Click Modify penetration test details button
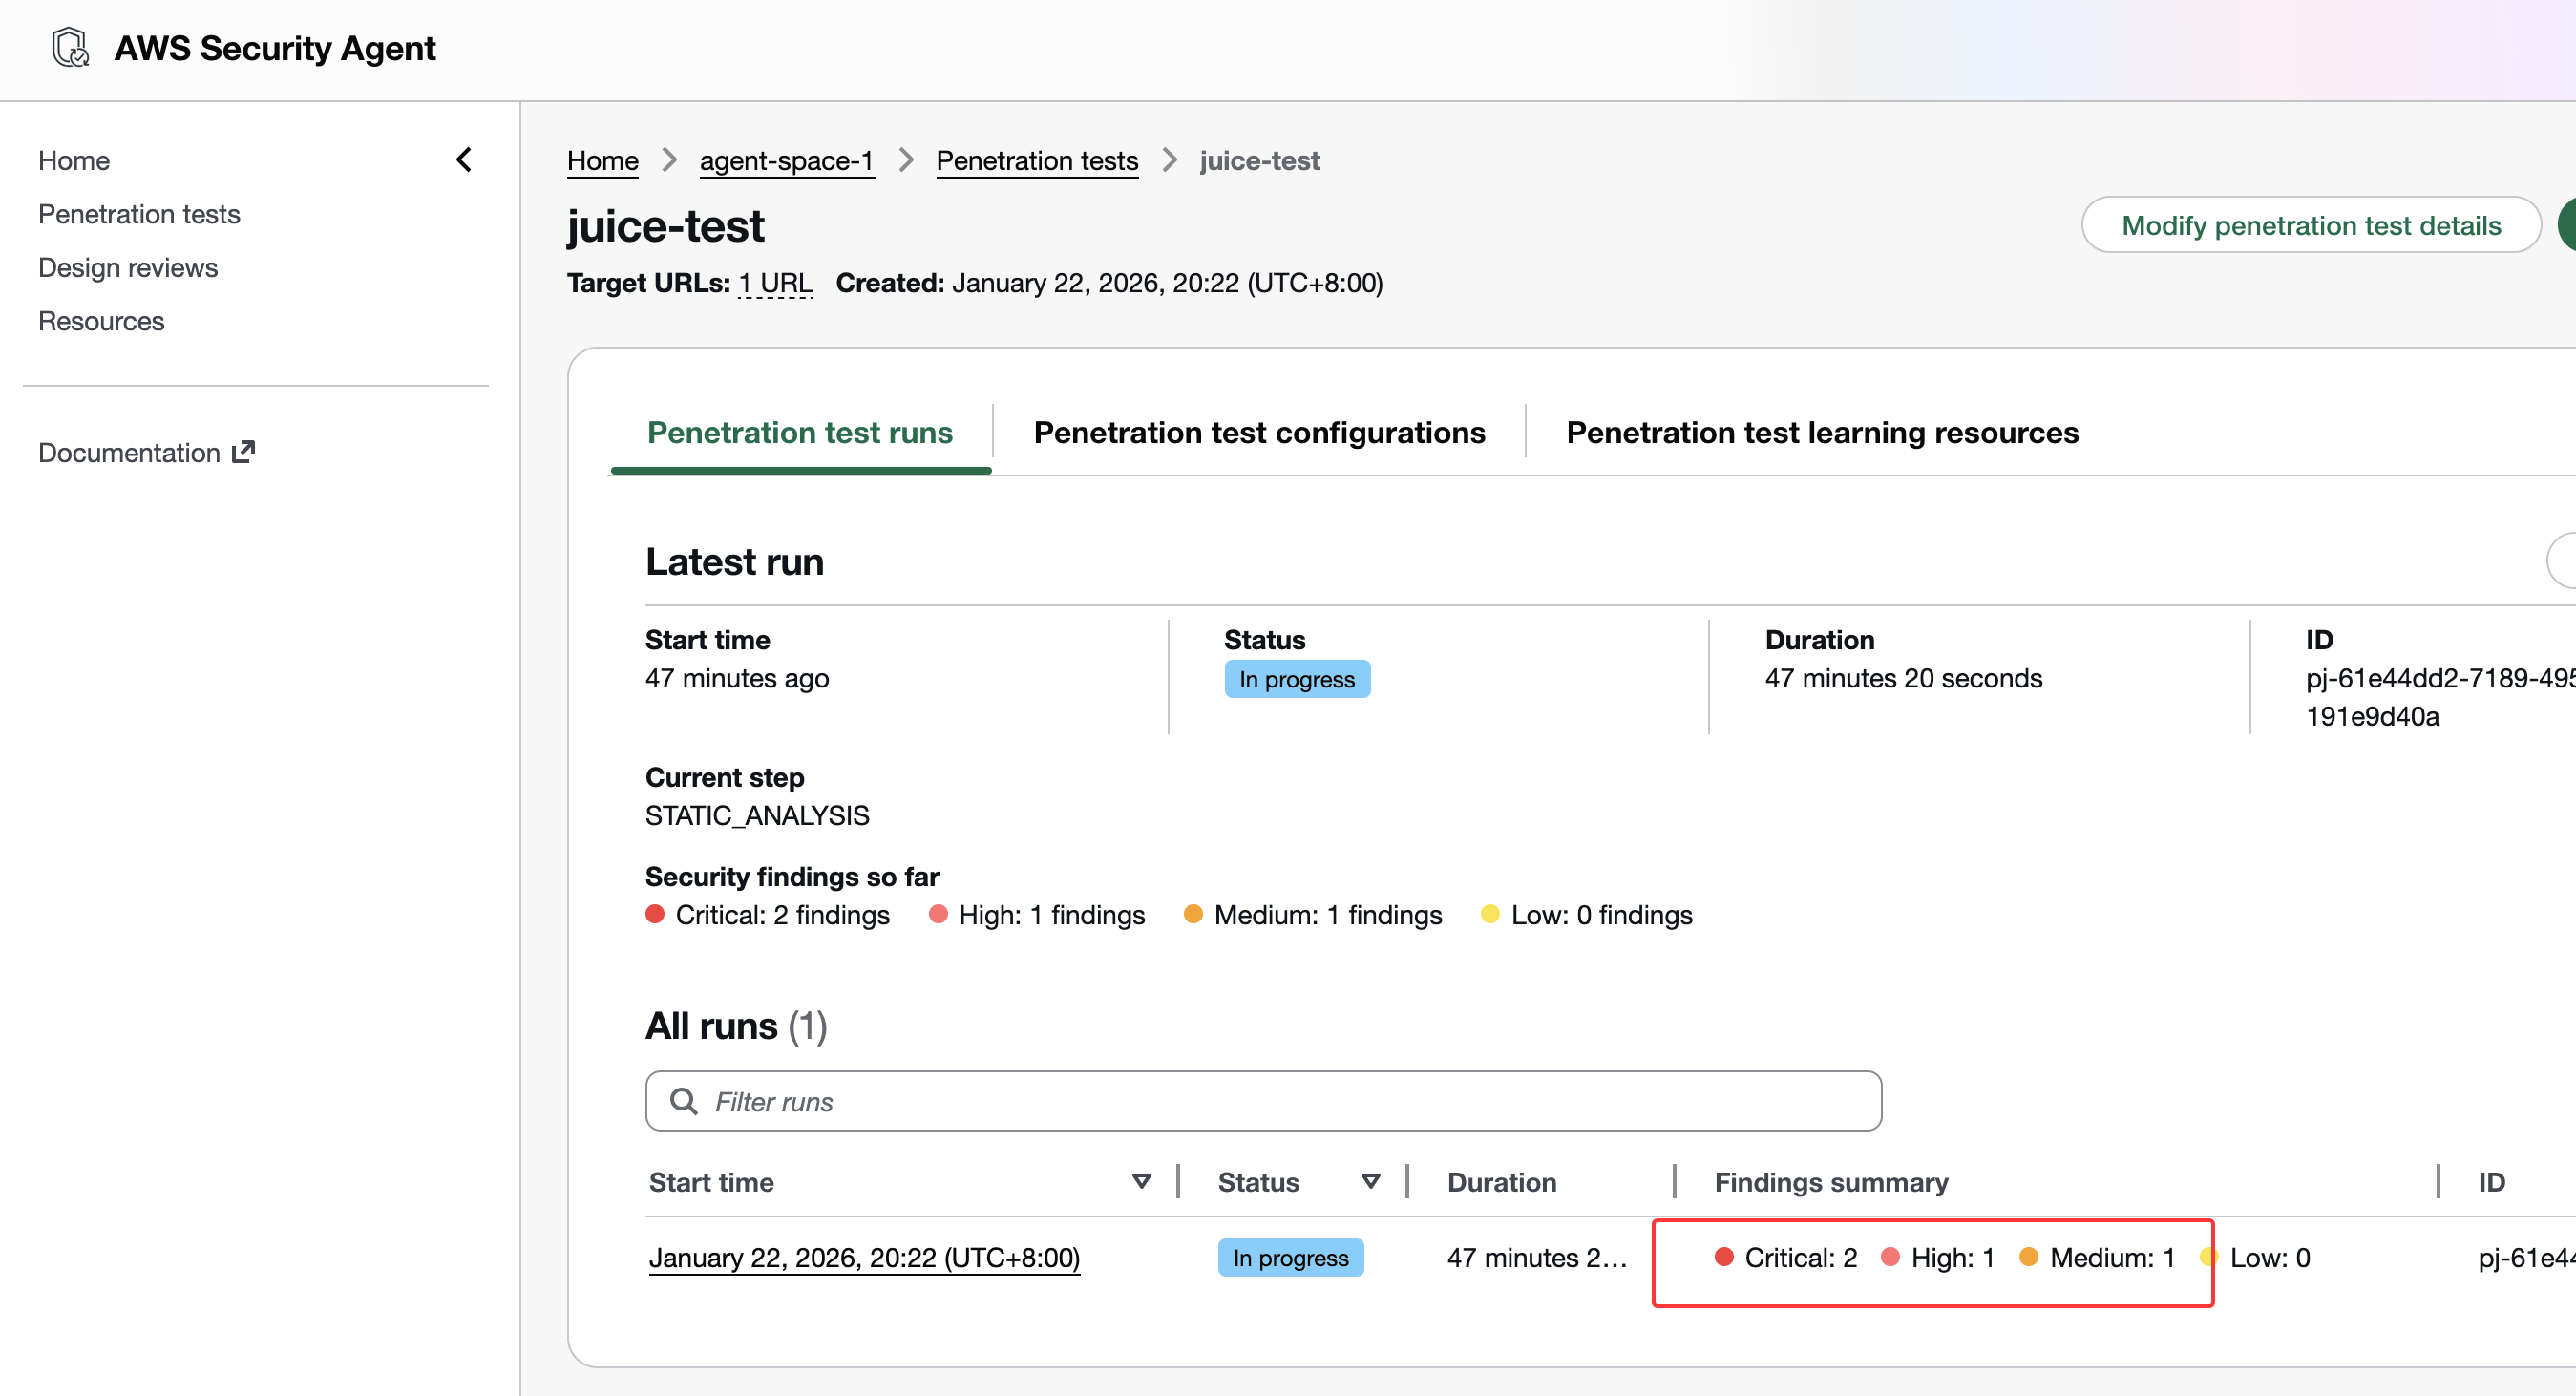The width and height of the screenshot is (2576, 1396). pyautogui.click(x=2311, y=225)
